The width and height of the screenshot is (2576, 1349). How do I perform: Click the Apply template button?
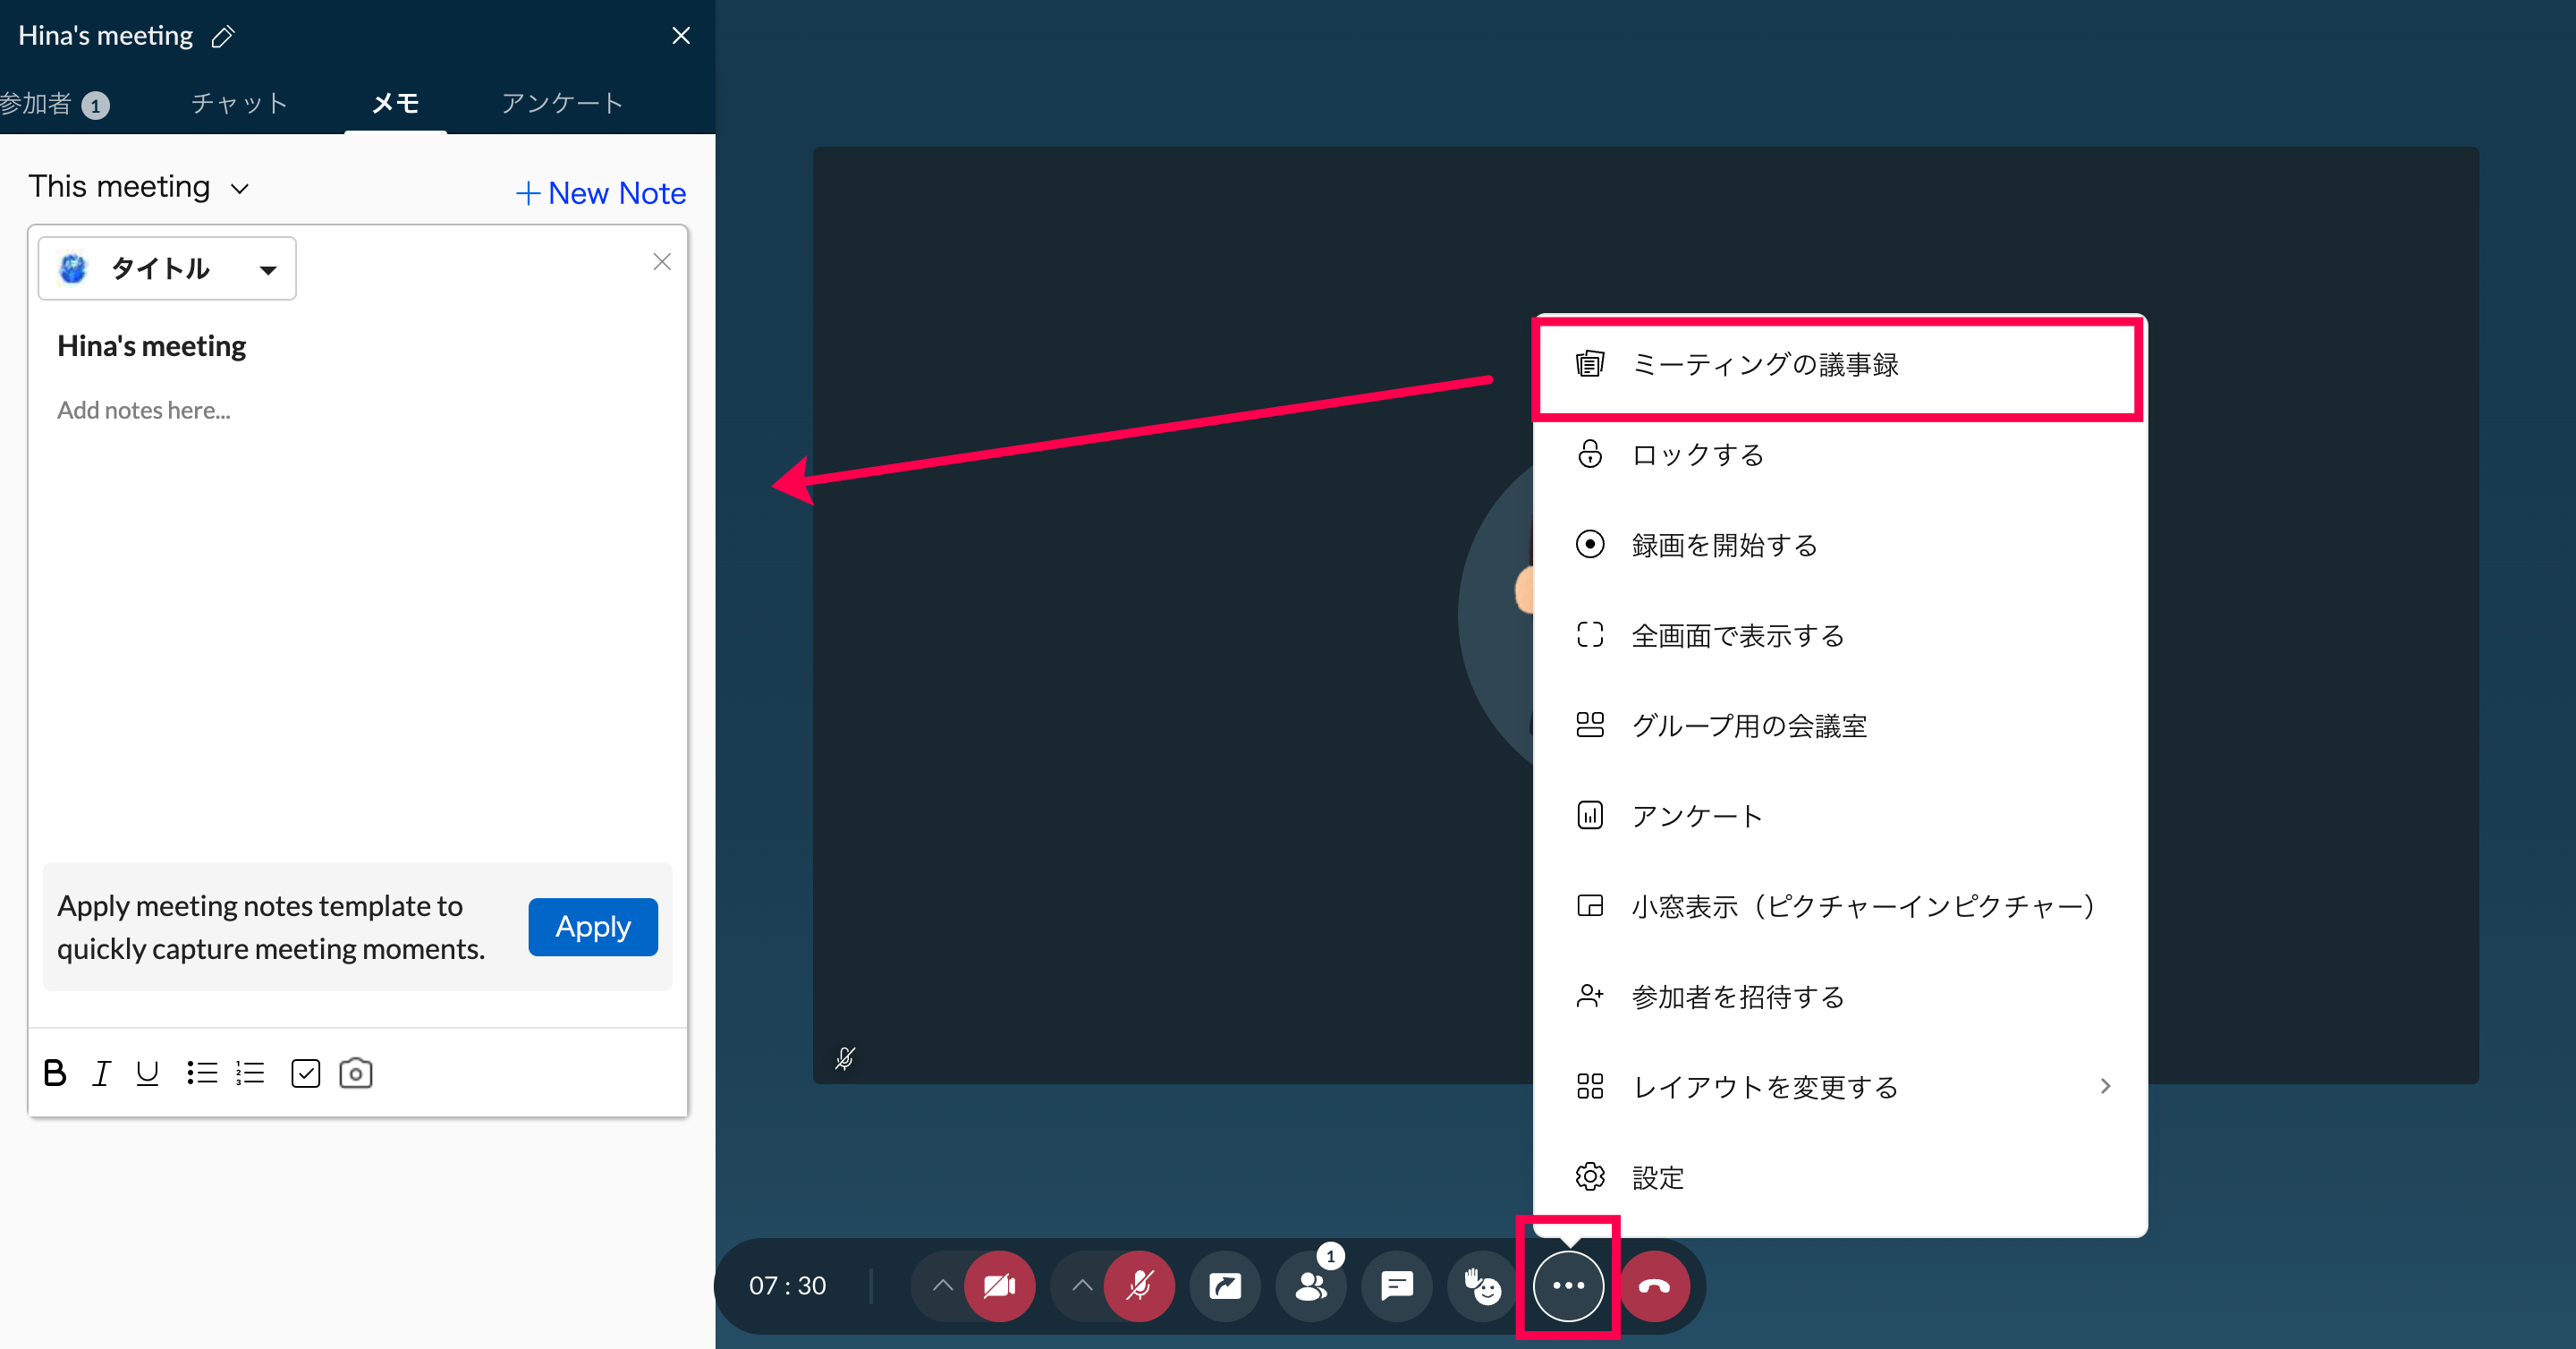[x=592, y=927]
